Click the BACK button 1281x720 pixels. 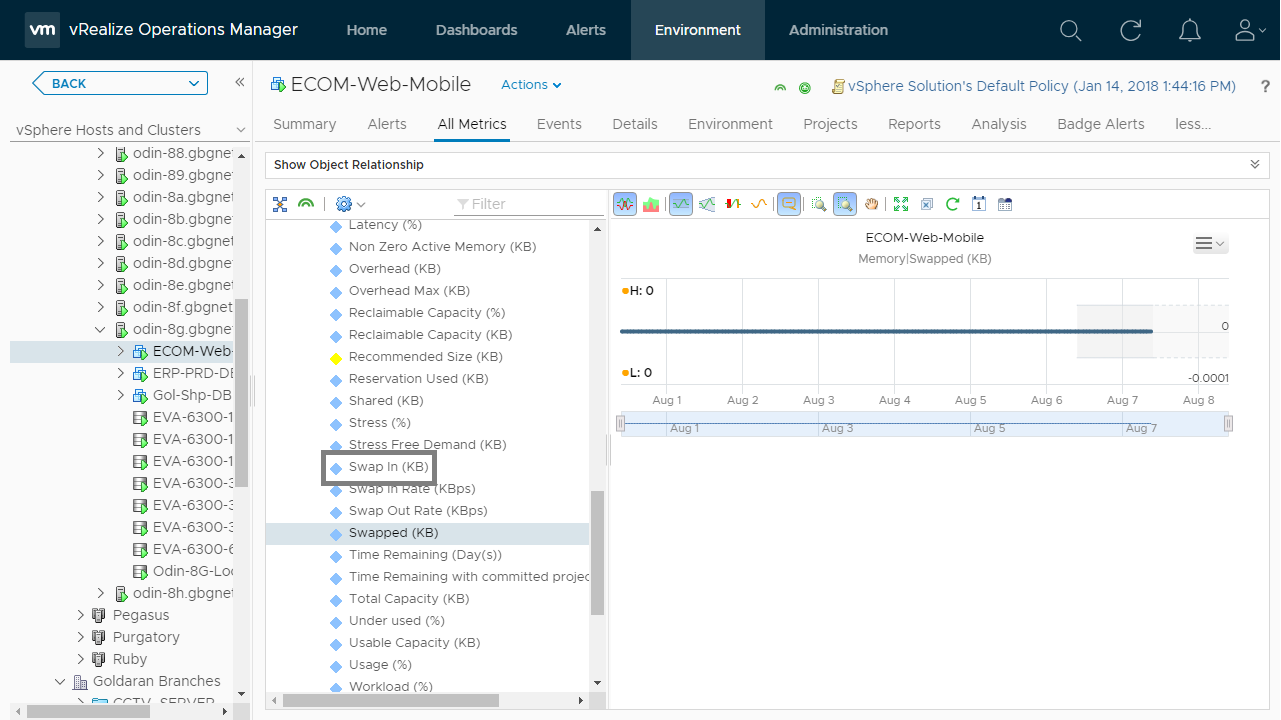point(120,83)
